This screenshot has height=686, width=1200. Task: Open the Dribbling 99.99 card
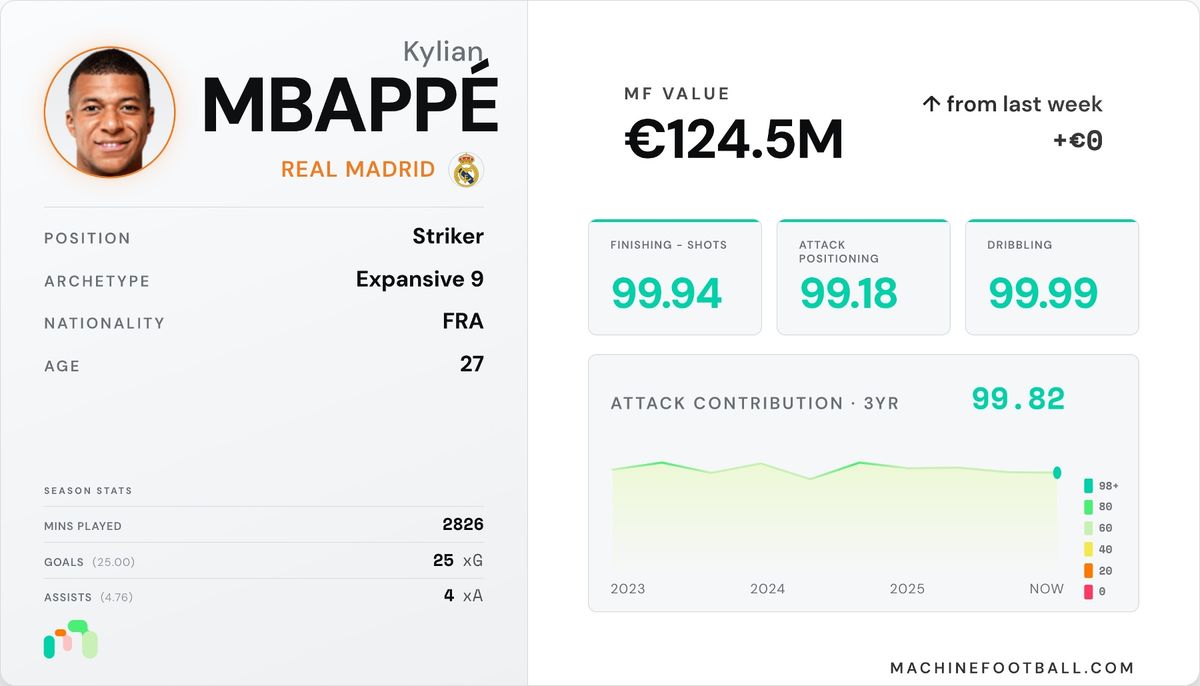[1052, 277]
